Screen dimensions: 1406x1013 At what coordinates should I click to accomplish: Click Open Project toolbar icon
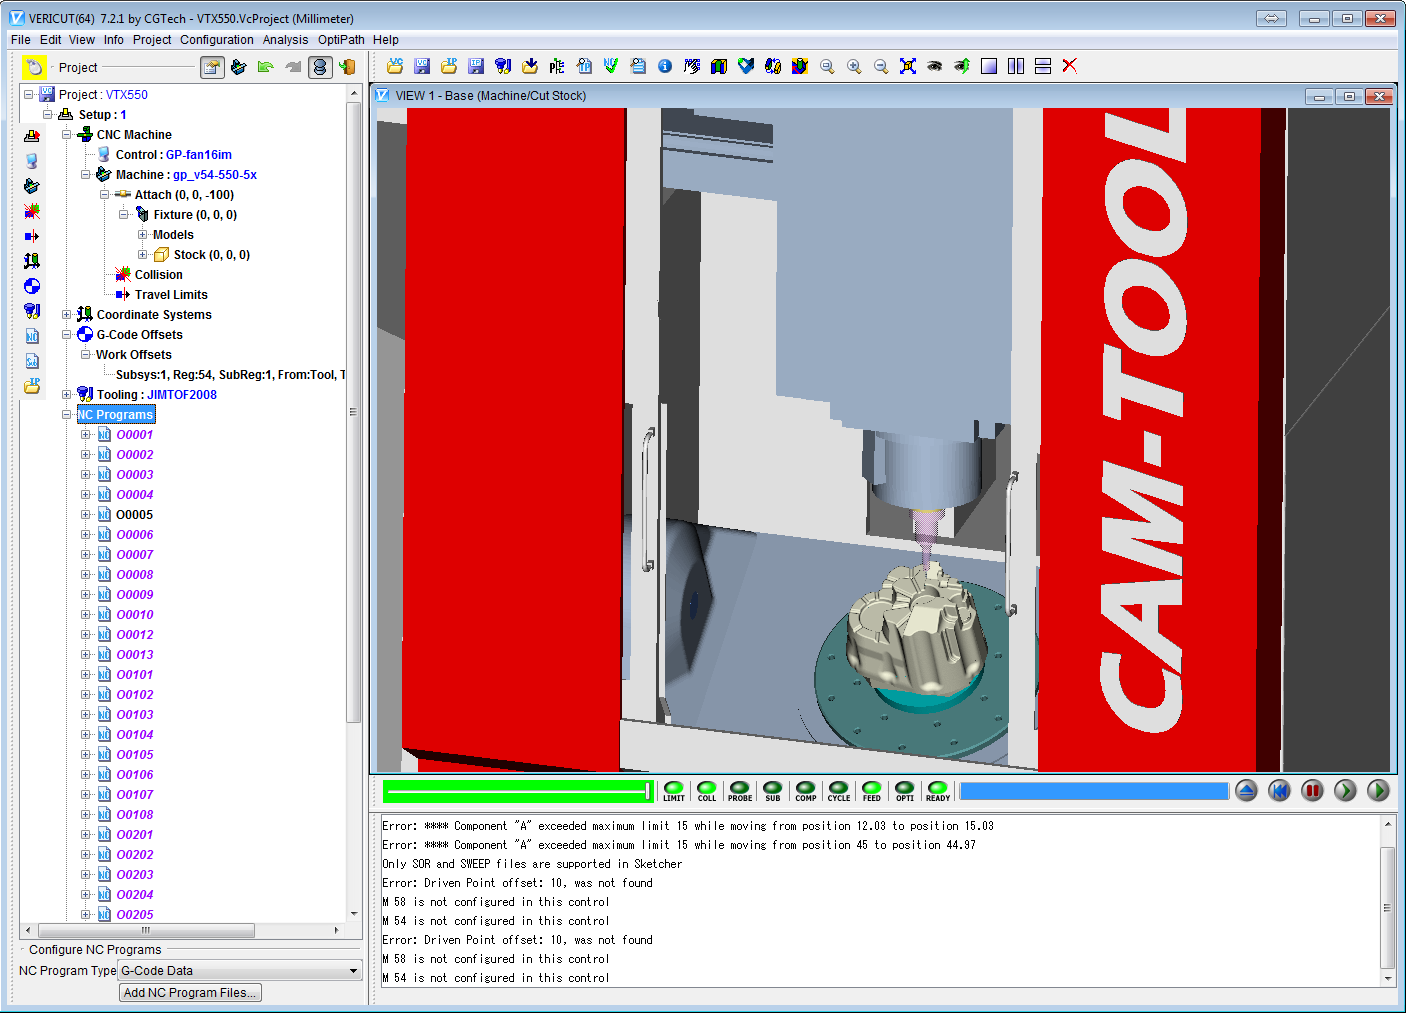[x=395, y=66]
